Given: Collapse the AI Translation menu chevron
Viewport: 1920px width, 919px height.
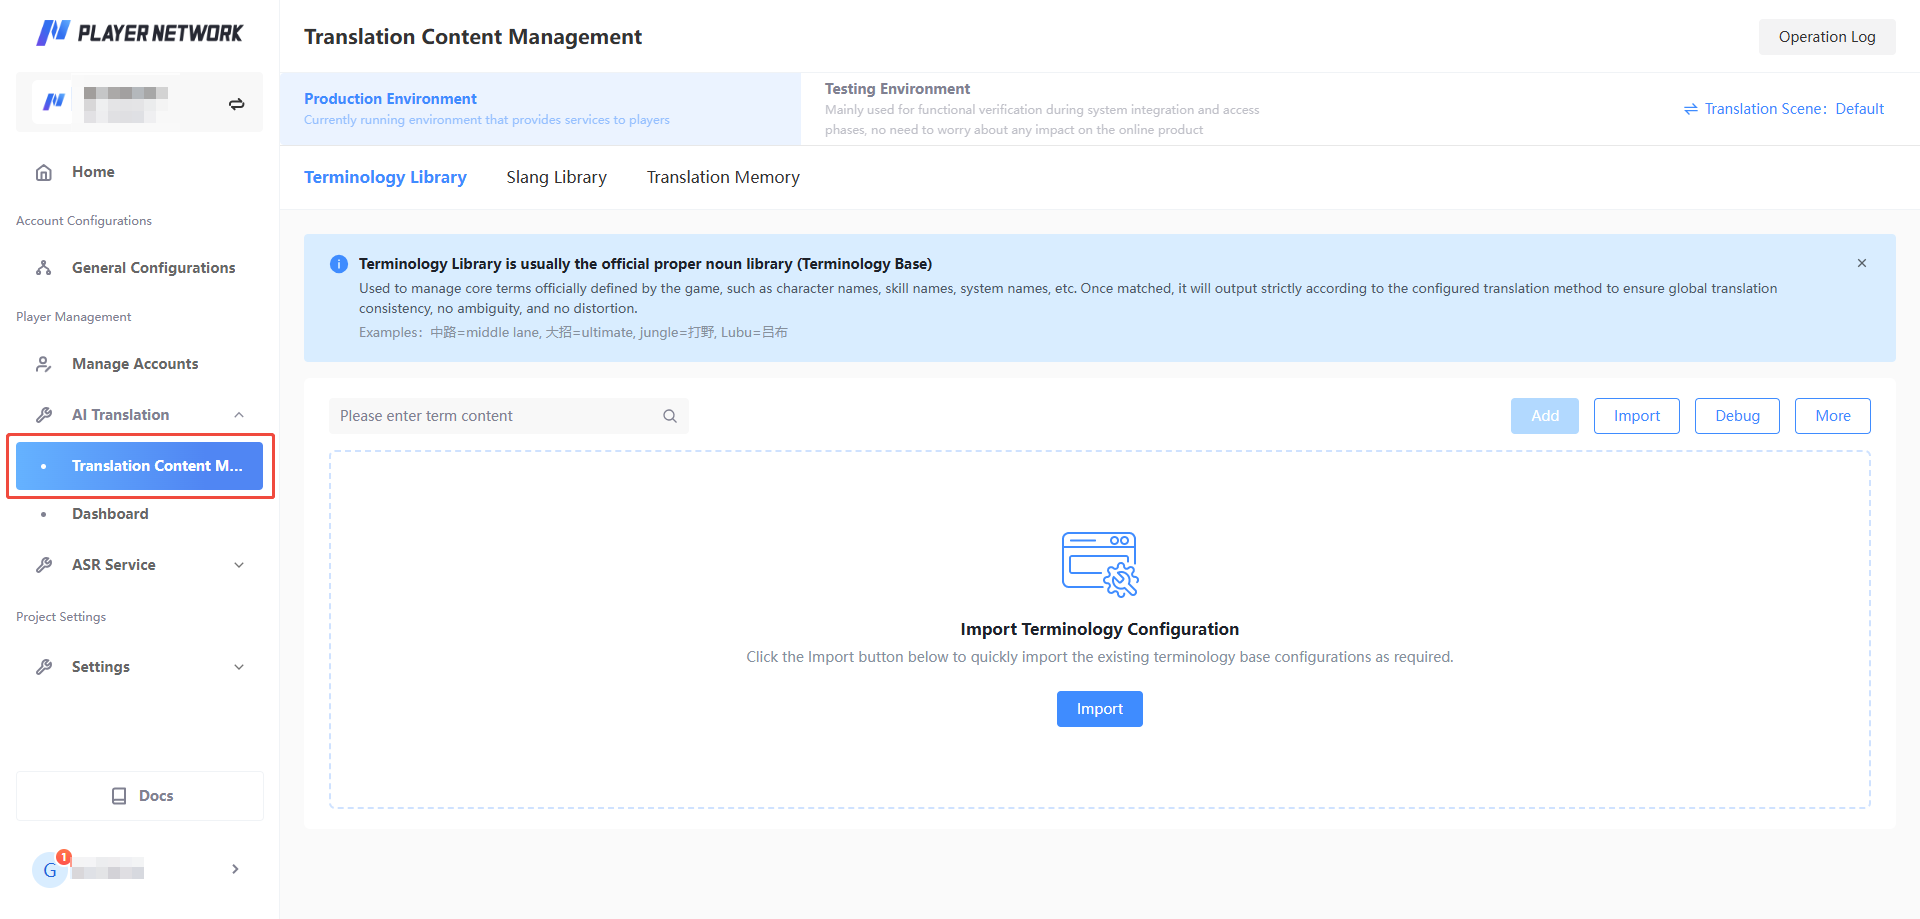Looking at the screenshot, I should (239, 415).
